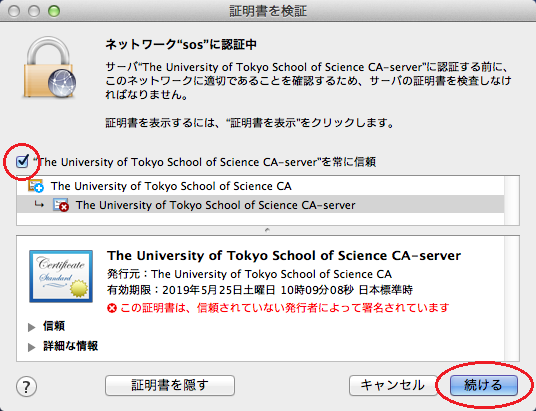
Task: Click the root CA certificate icon with blue plus
Action: pos(36,186)
